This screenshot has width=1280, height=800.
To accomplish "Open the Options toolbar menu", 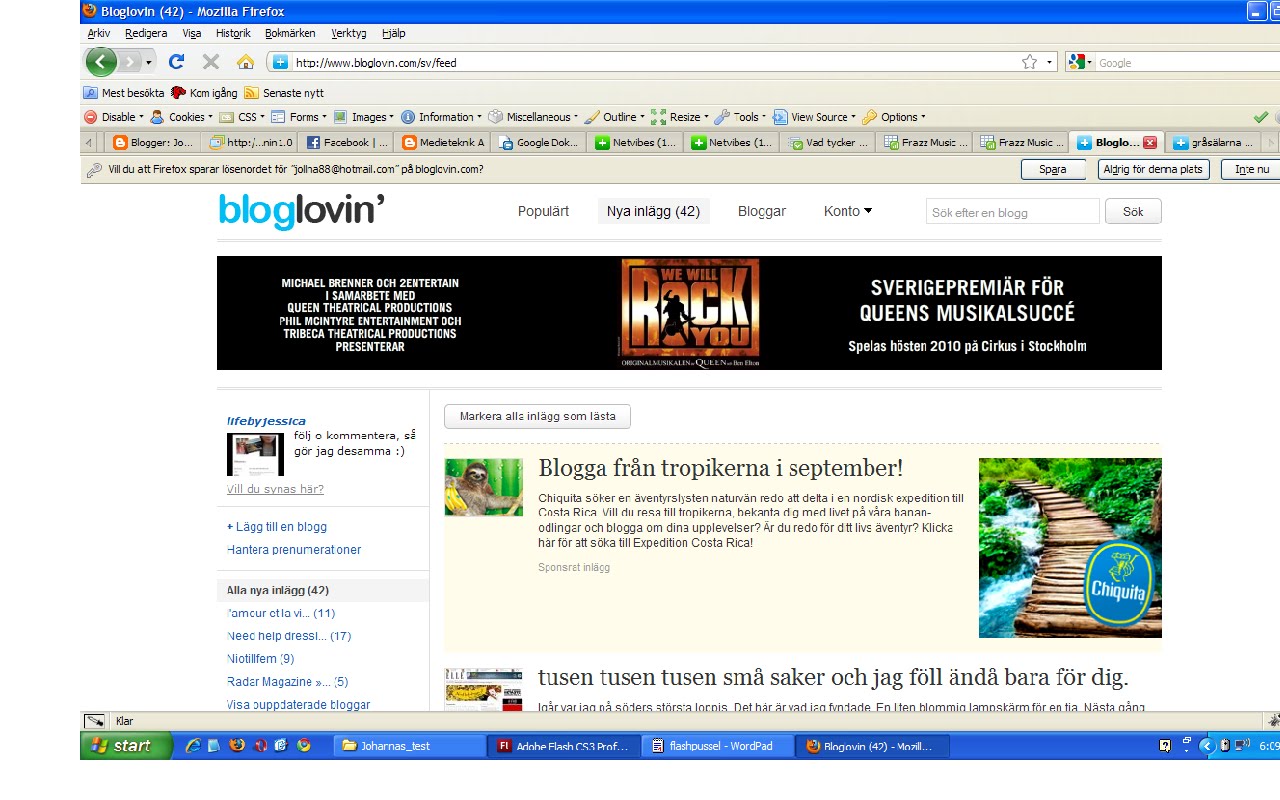I will 894,117.
